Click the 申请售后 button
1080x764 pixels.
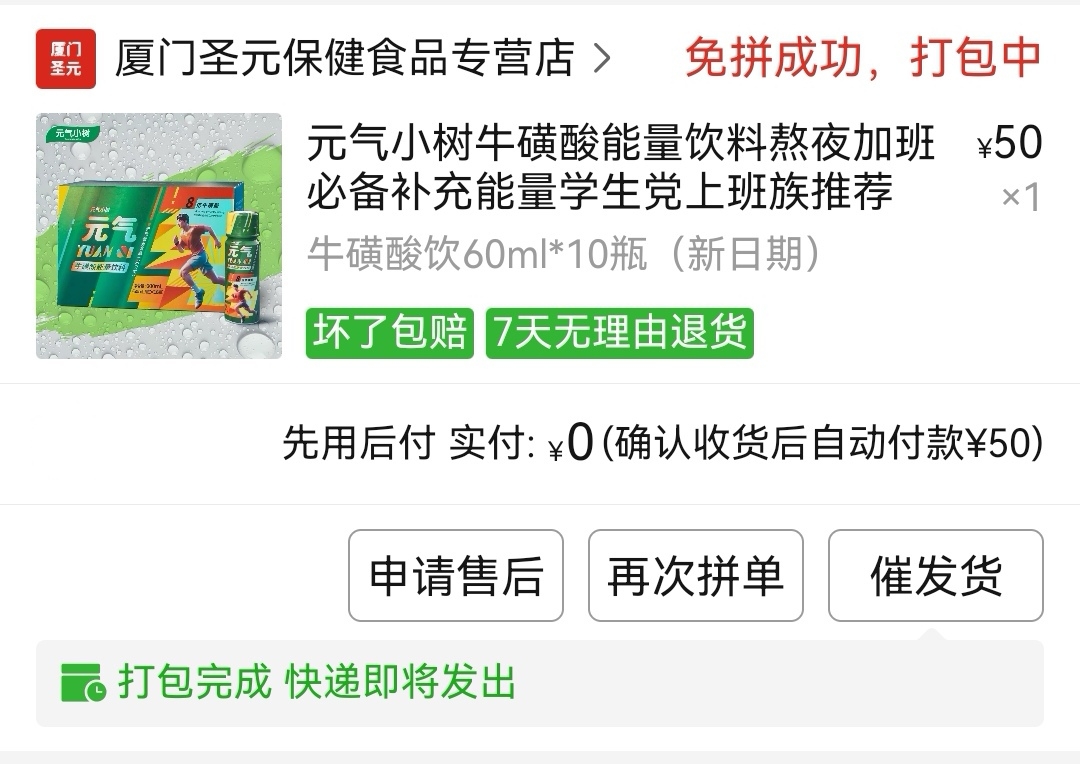click(x=456, y=575)
